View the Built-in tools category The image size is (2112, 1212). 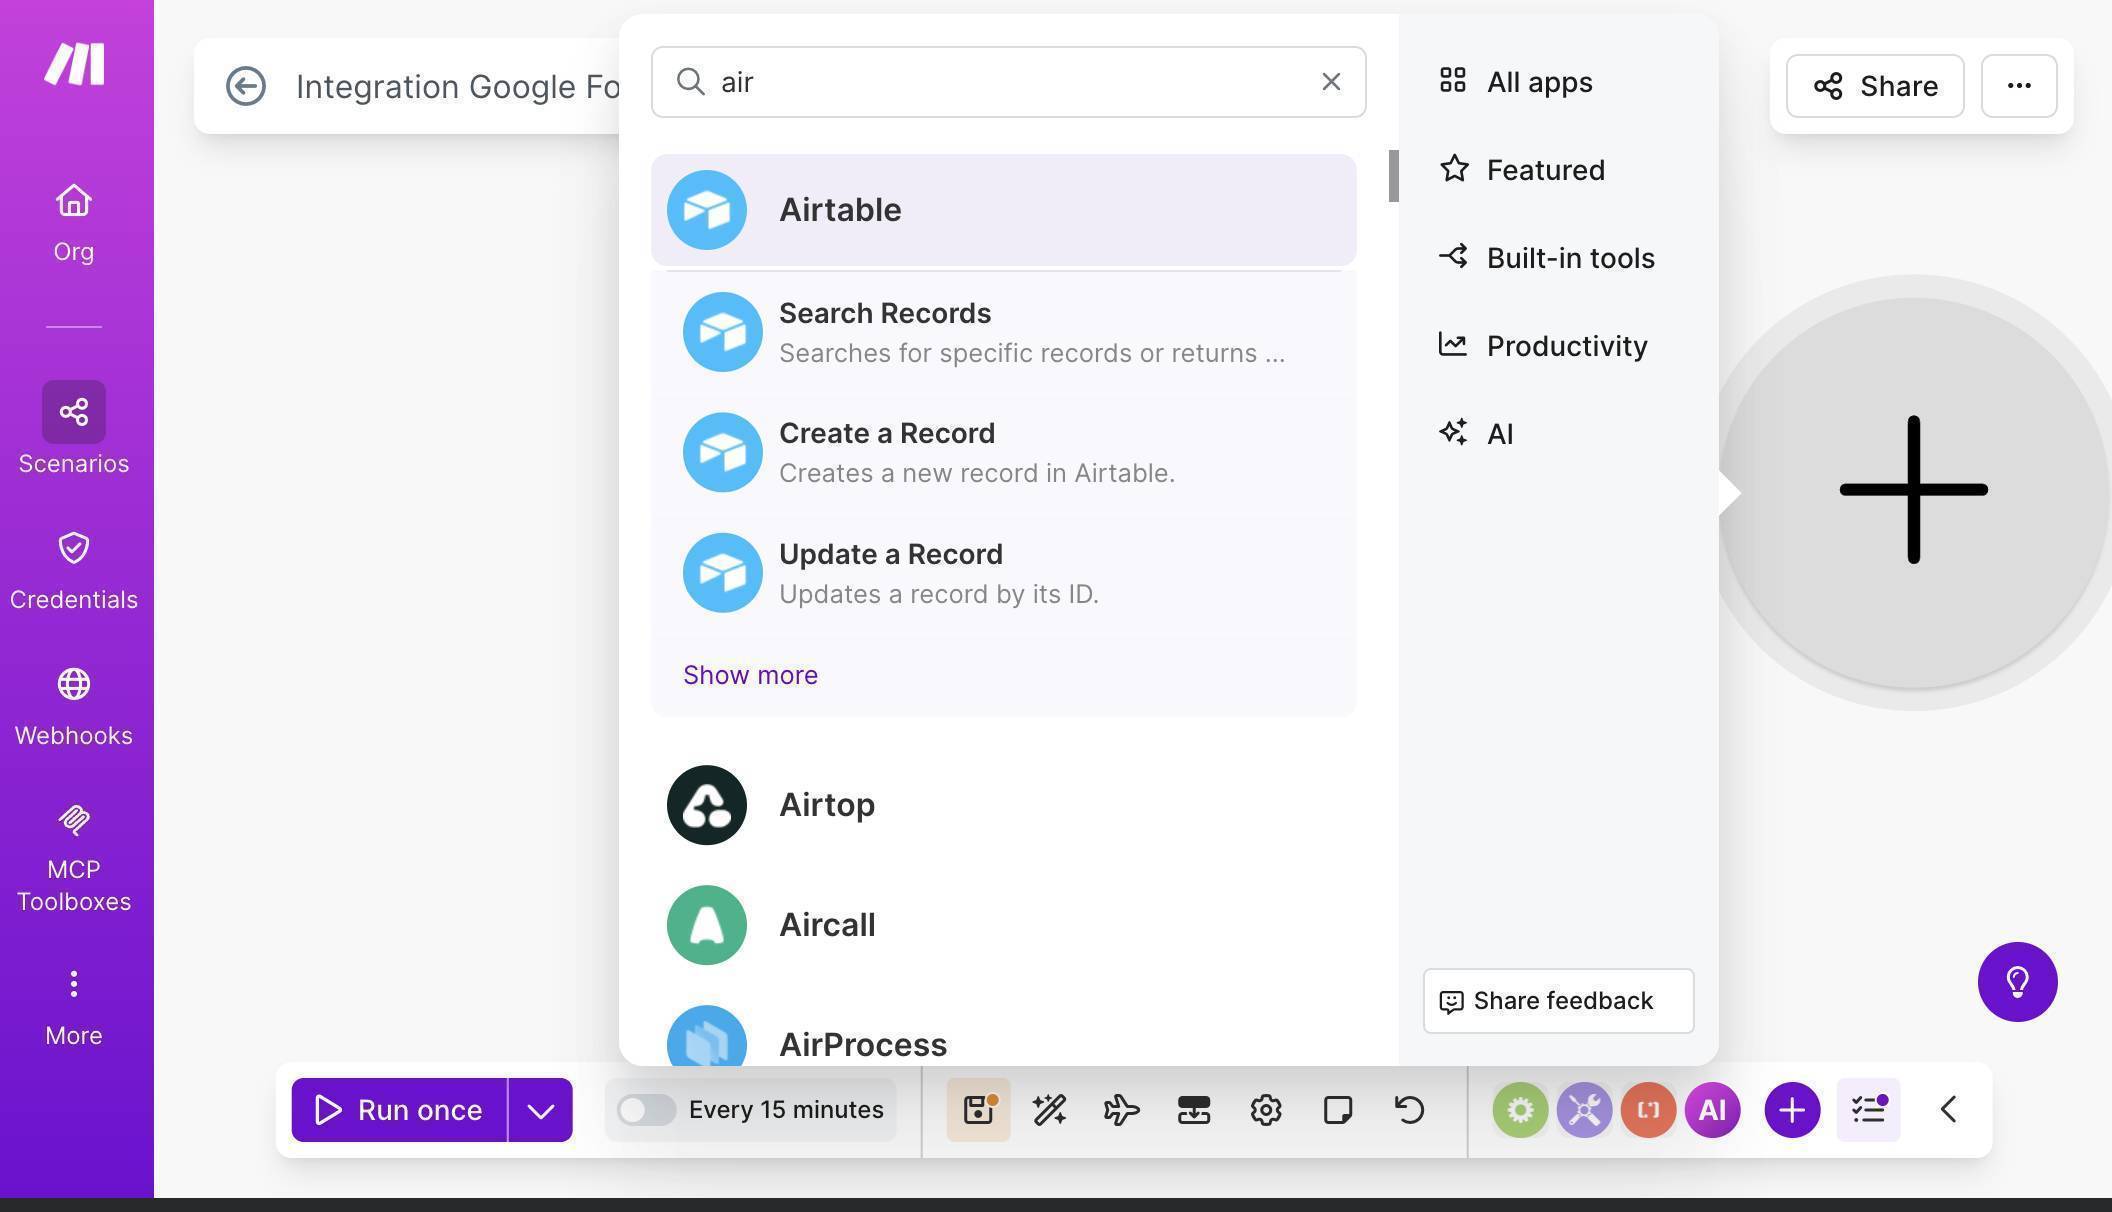coord(1569,257)
